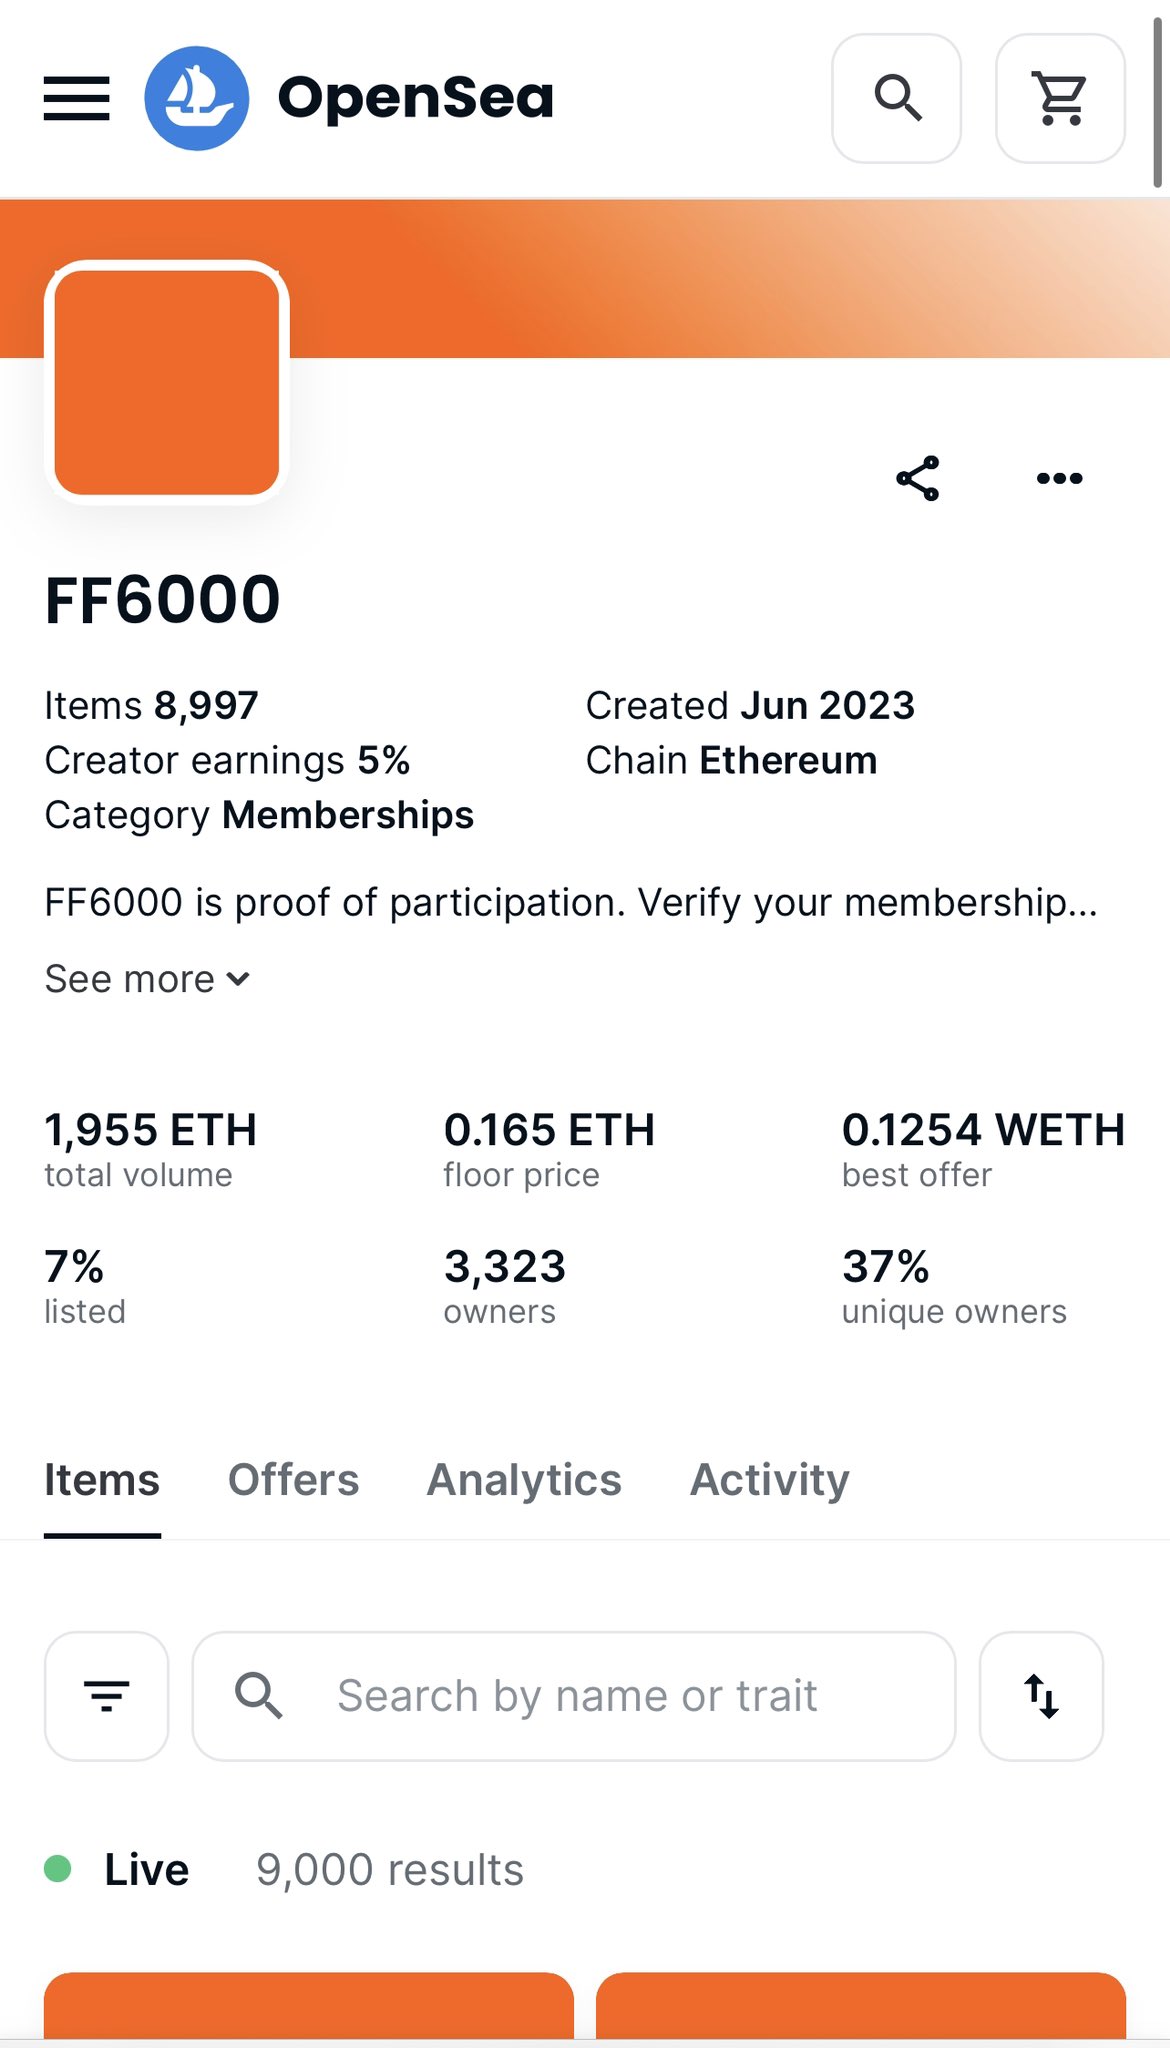Tap the OpenSea ship logo
The width and height of the screenshot is (1170, 2048).
pyautogui.click(x=197, y=98)
